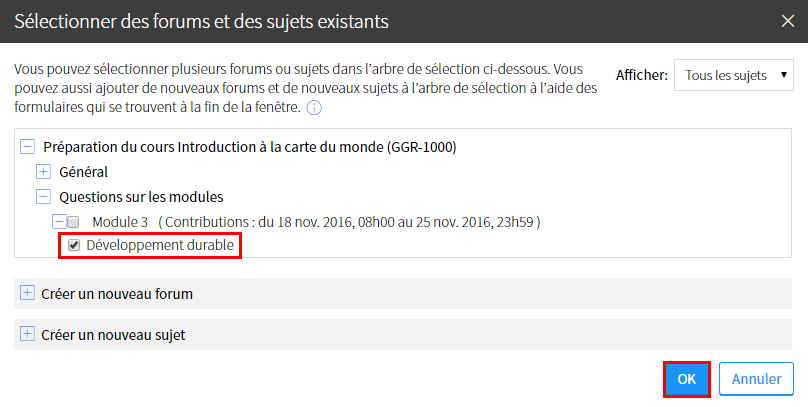Click the Créer un nouveau sujet label

[x=113, y=335]
